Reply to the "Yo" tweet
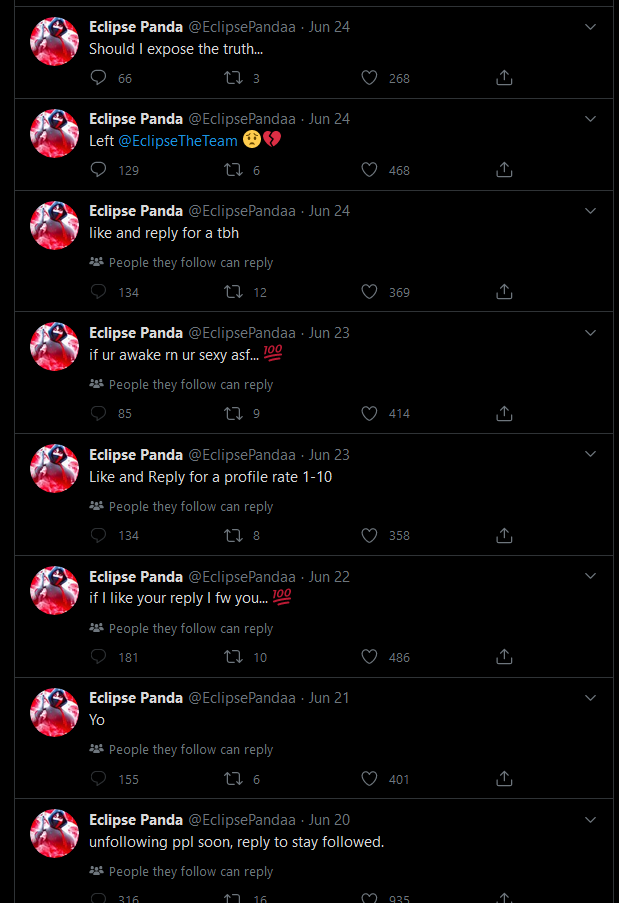The width and height of the screenshot is (619, 903). tap(98, 779)
